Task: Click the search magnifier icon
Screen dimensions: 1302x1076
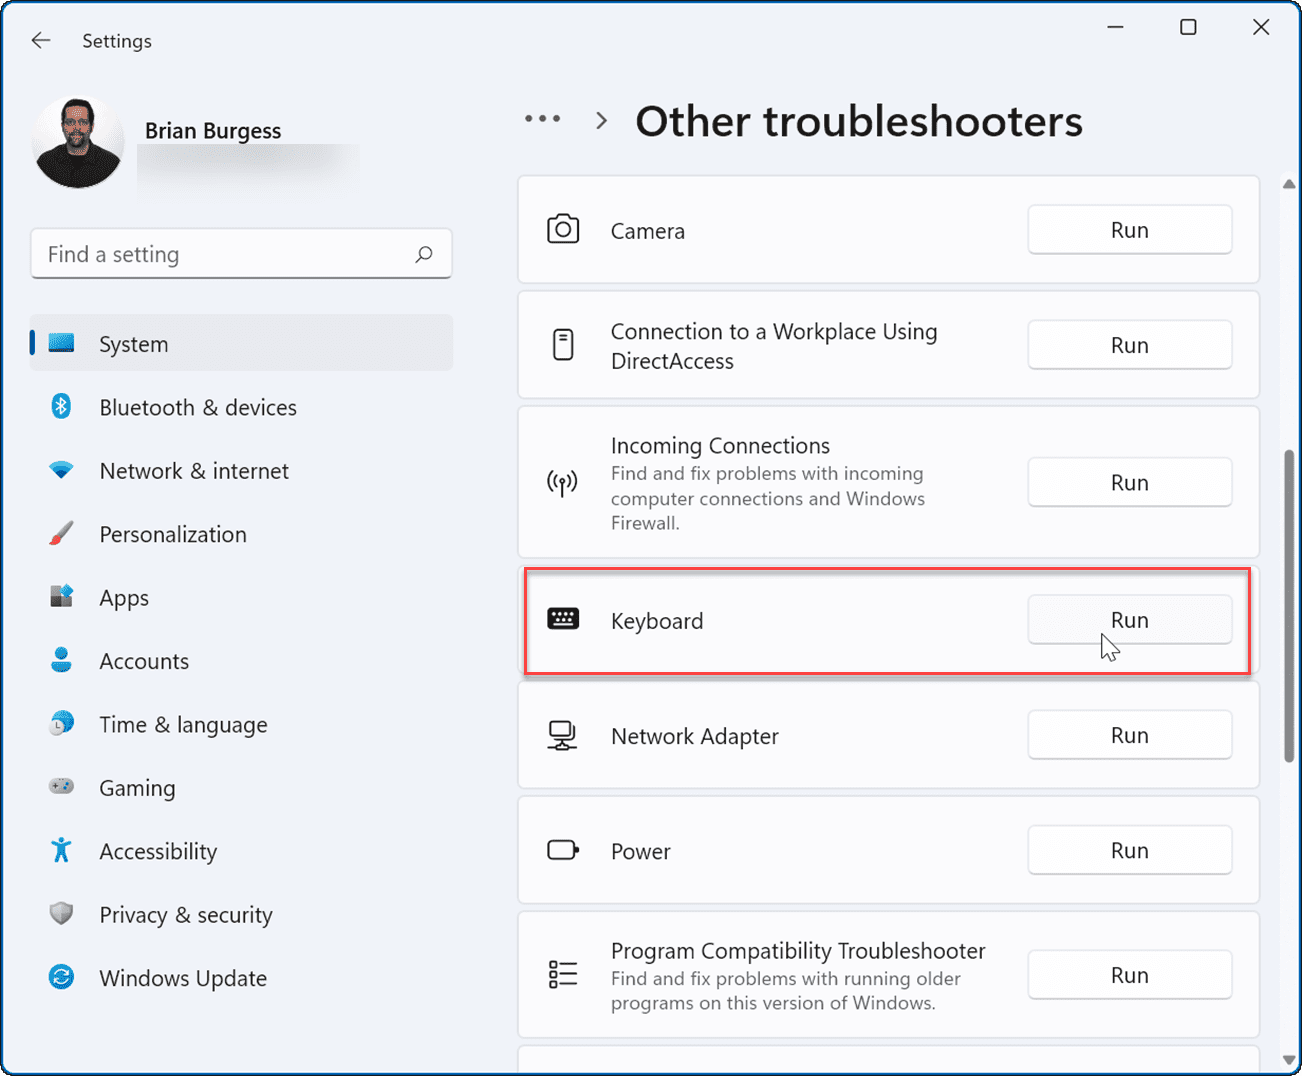Action: (x=424, y=254)
